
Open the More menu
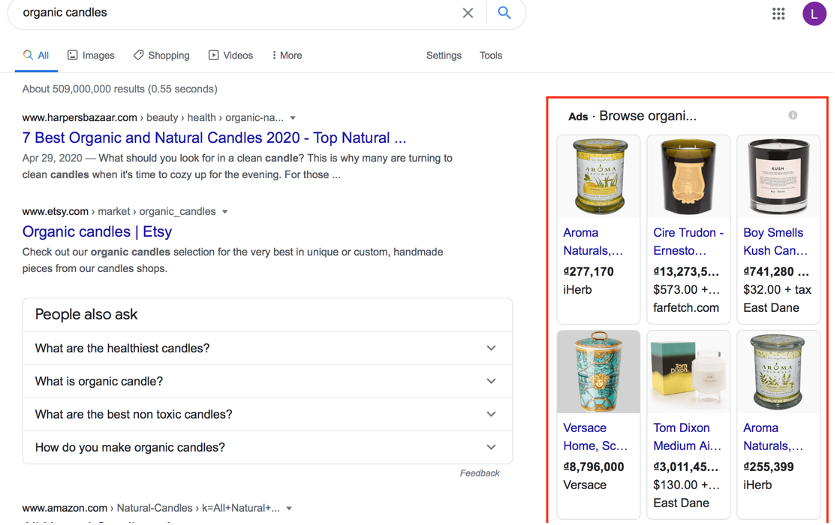pyautogui.click(x=287, y=56)
